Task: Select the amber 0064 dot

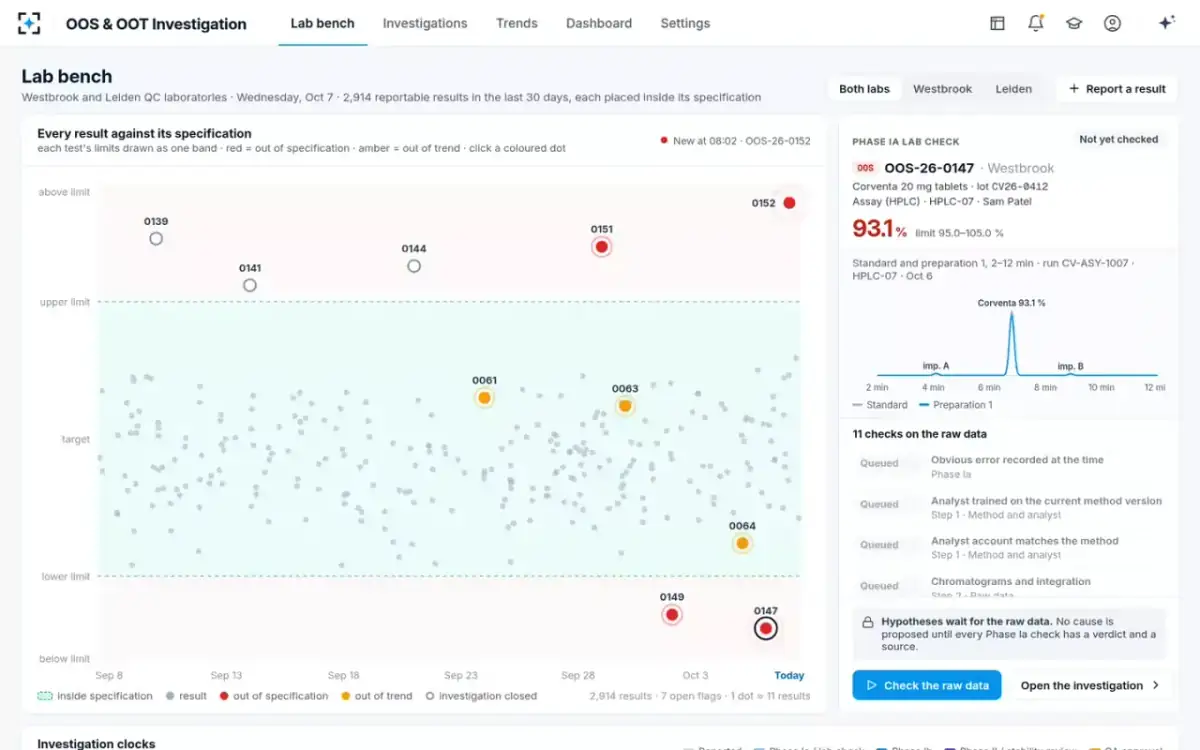Action: [x=742, y=544]
